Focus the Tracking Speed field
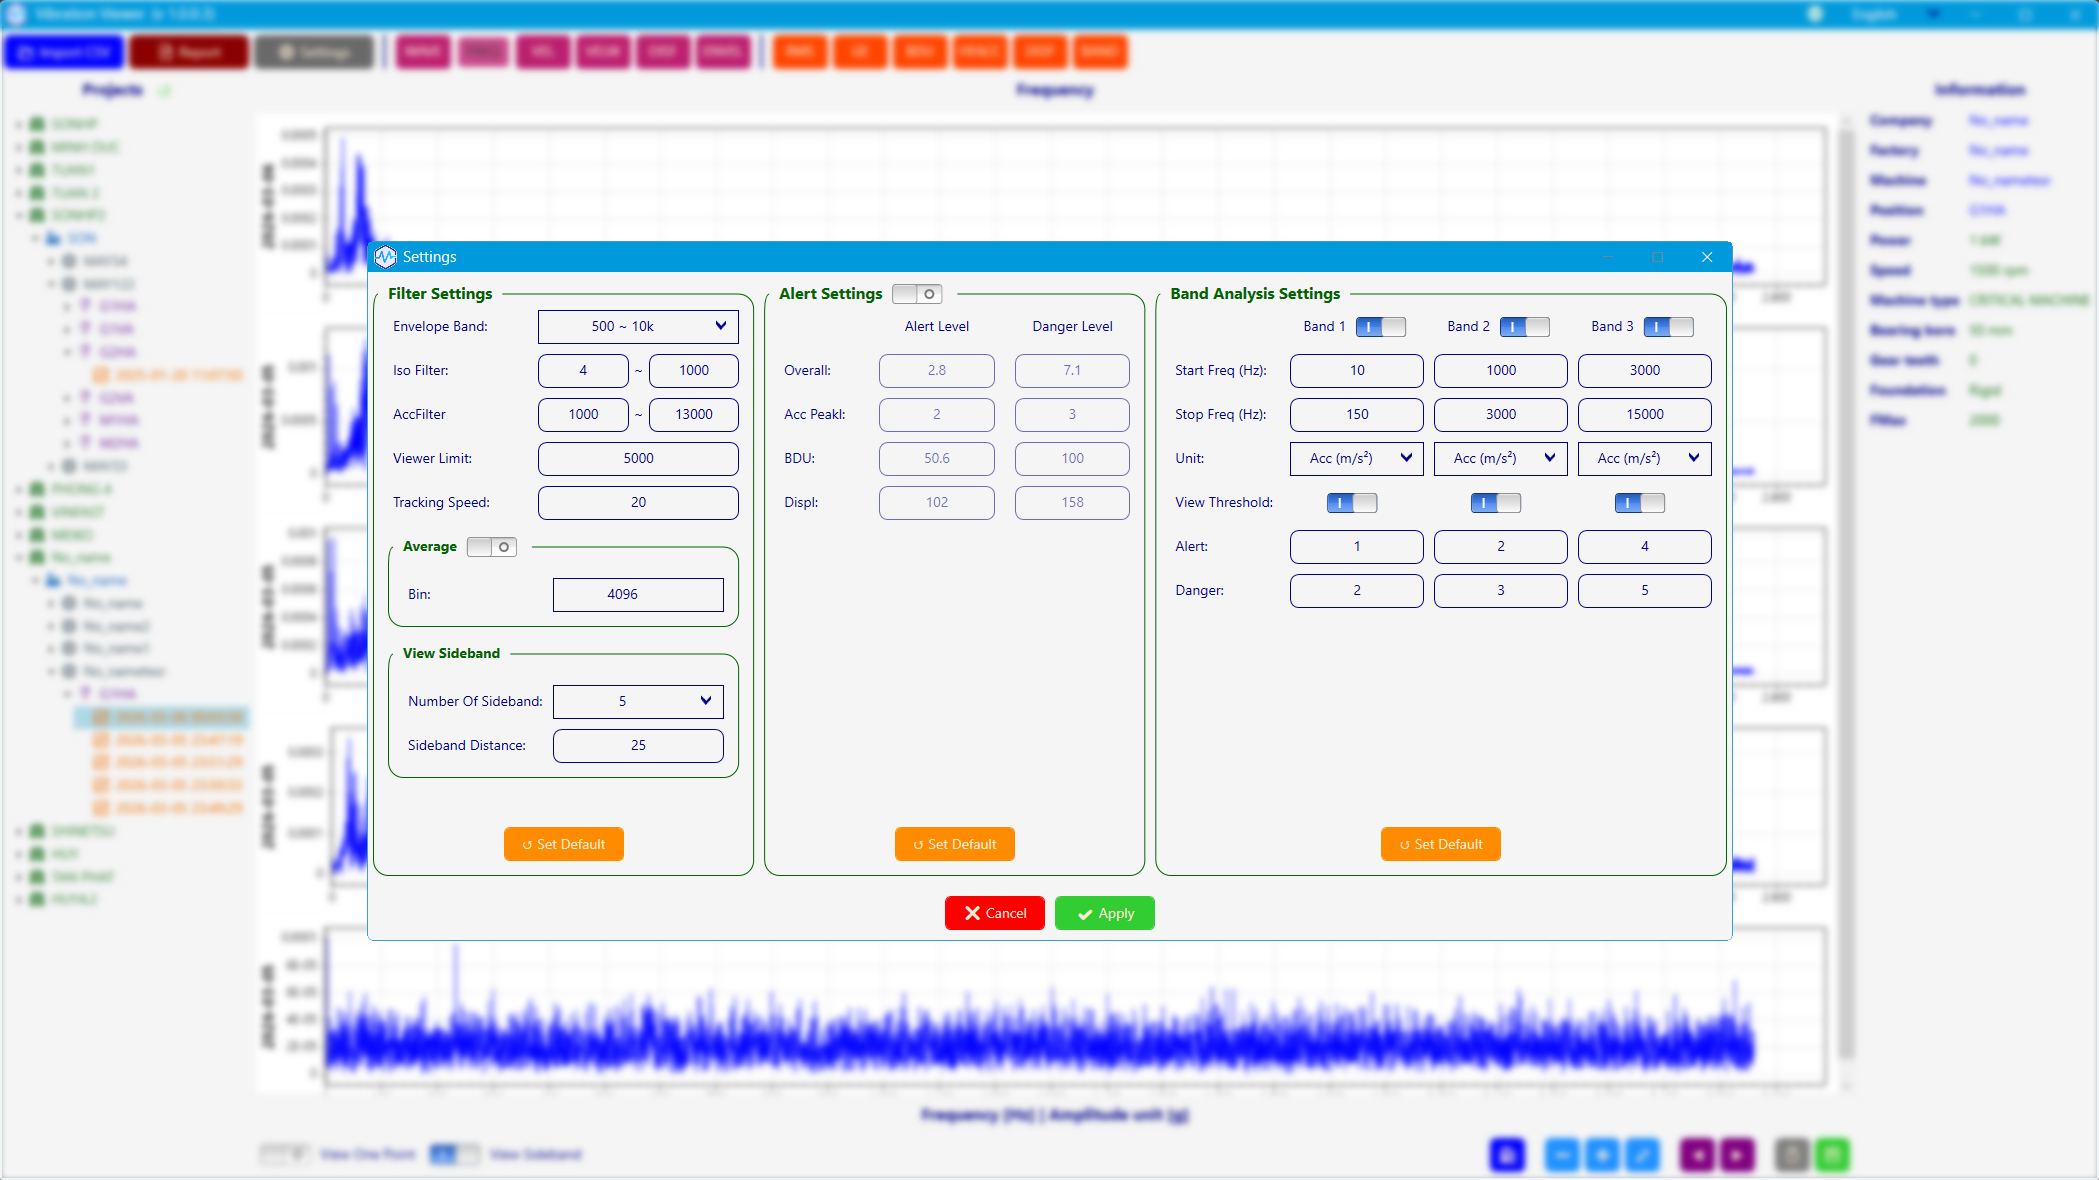The height and width of the screenshot is (1180, 2099). coord(638,502)
